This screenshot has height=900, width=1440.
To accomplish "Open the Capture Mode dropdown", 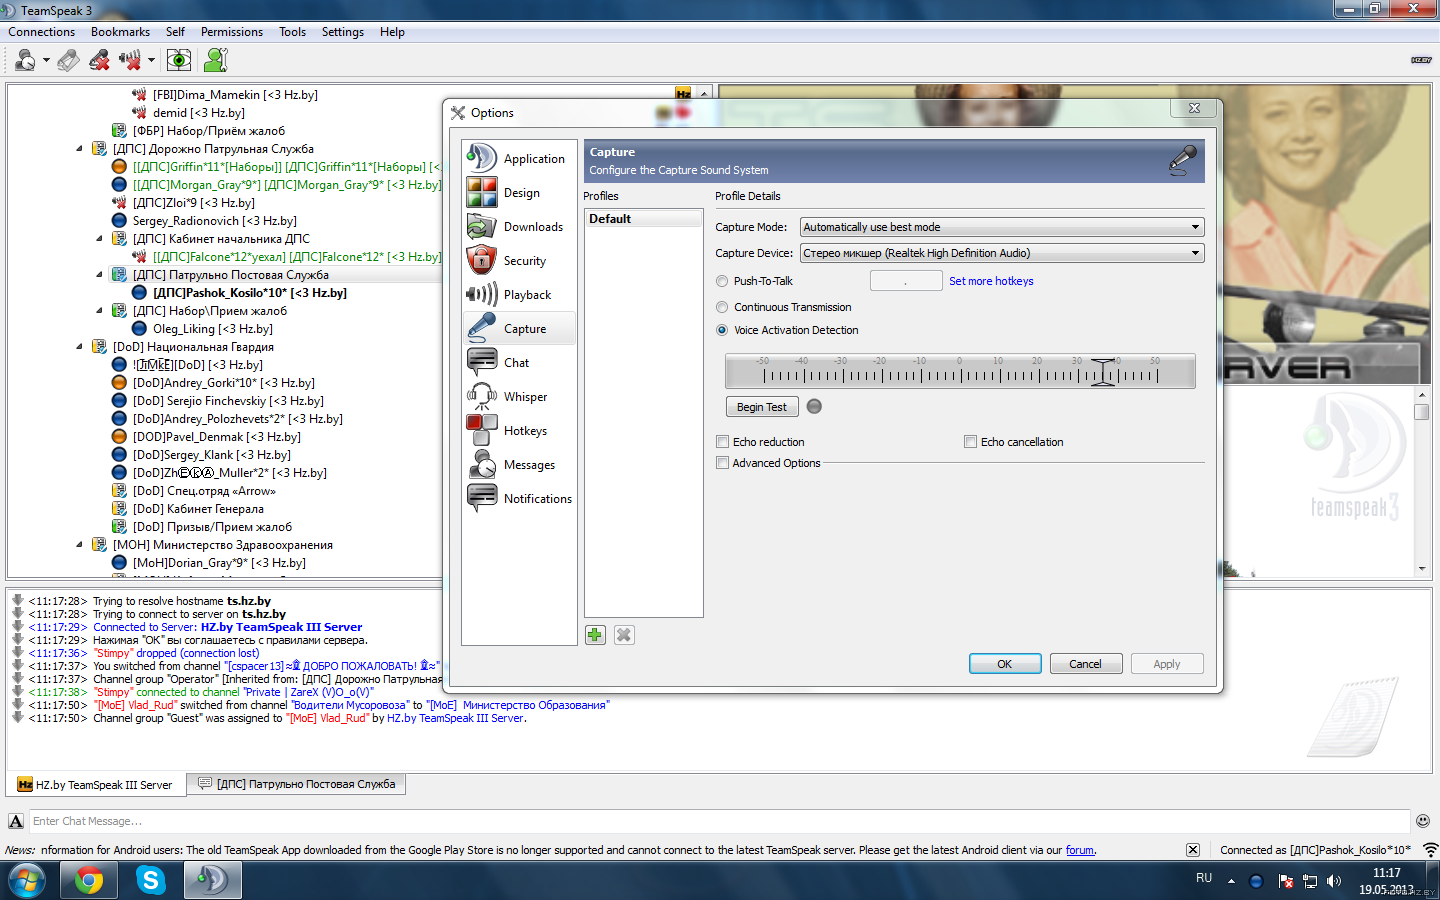I will 1002,227.
